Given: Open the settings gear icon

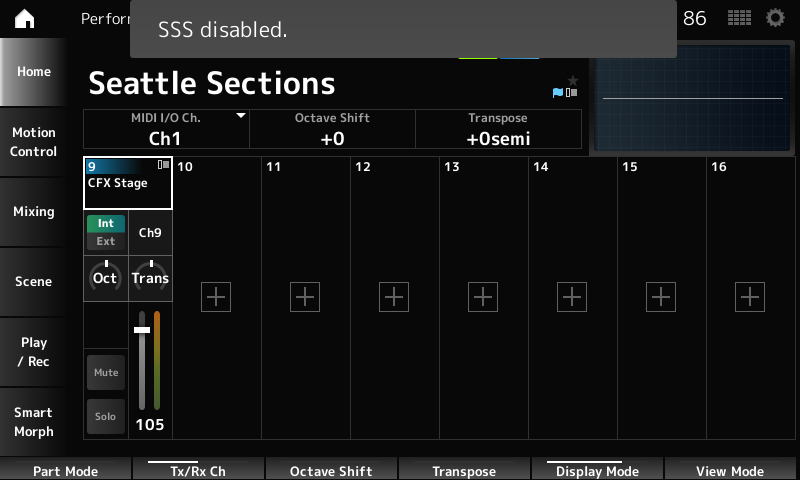Looking at the screenshot, I should (775, 18).
